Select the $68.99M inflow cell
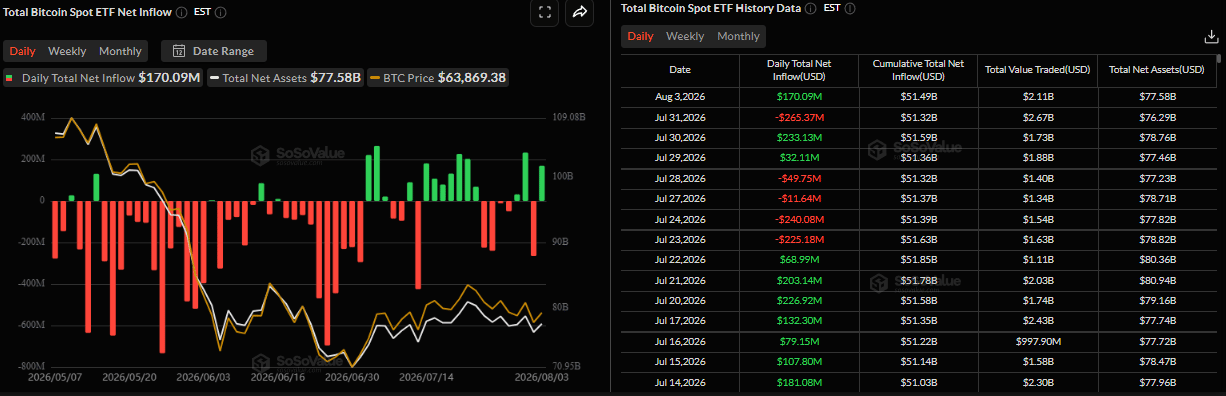Viewport: 1226px width, 396px height. tap(798, 259)
